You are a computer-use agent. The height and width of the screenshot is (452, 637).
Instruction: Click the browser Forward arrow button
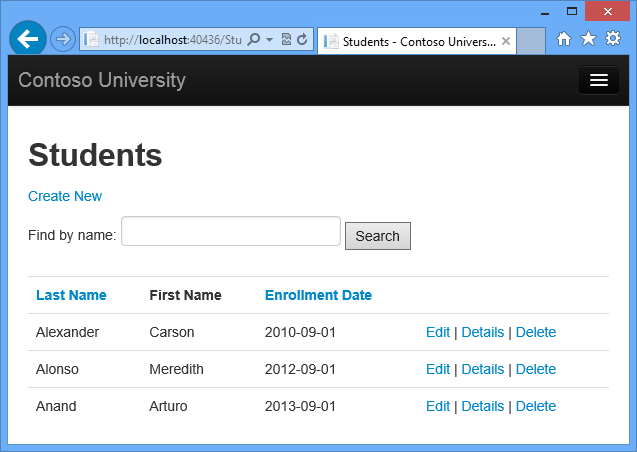(62, 39)
